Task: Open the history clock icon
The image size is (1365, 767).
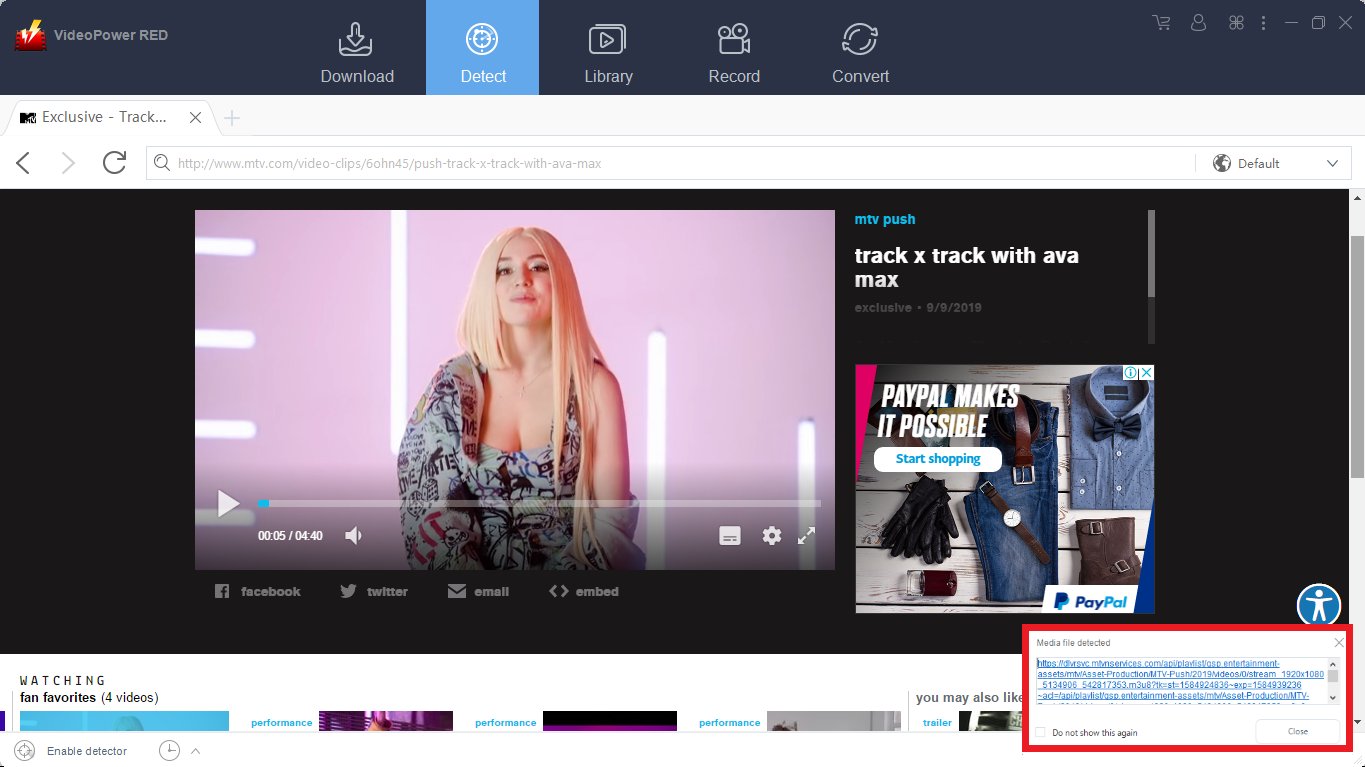Action: (x=168, y=750)
